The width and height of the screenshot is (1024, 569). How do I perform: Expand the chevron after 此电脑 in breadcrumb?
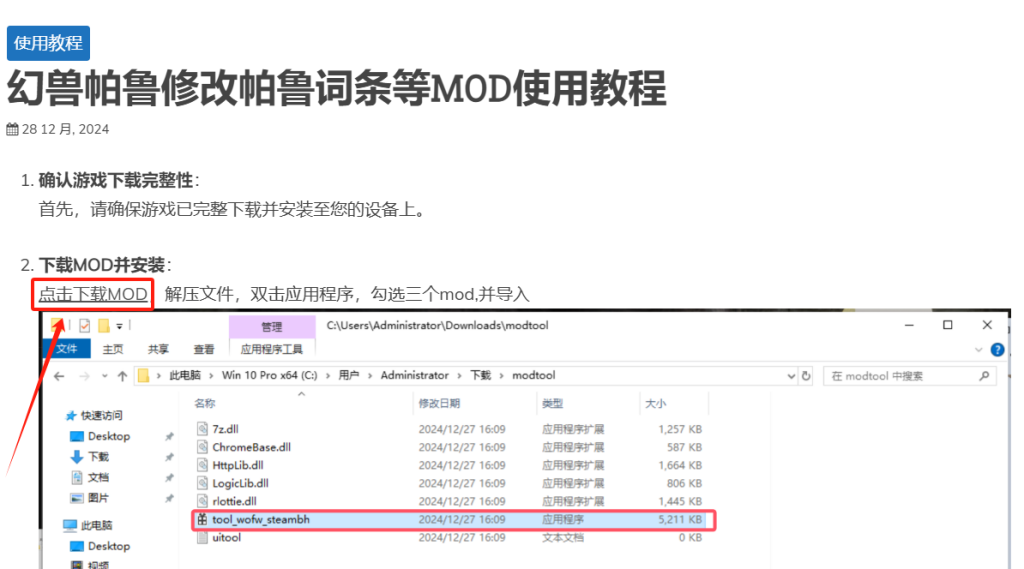tap(211, 376)
